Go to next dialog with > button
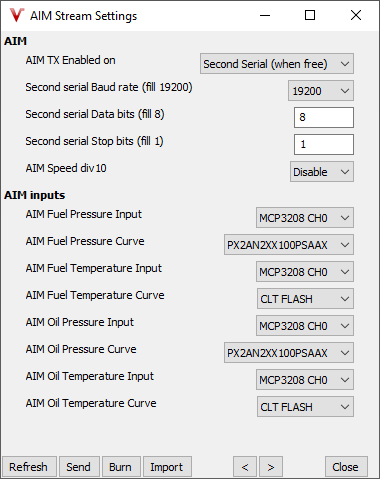The image size is (380, 479). tap(271, 467)
